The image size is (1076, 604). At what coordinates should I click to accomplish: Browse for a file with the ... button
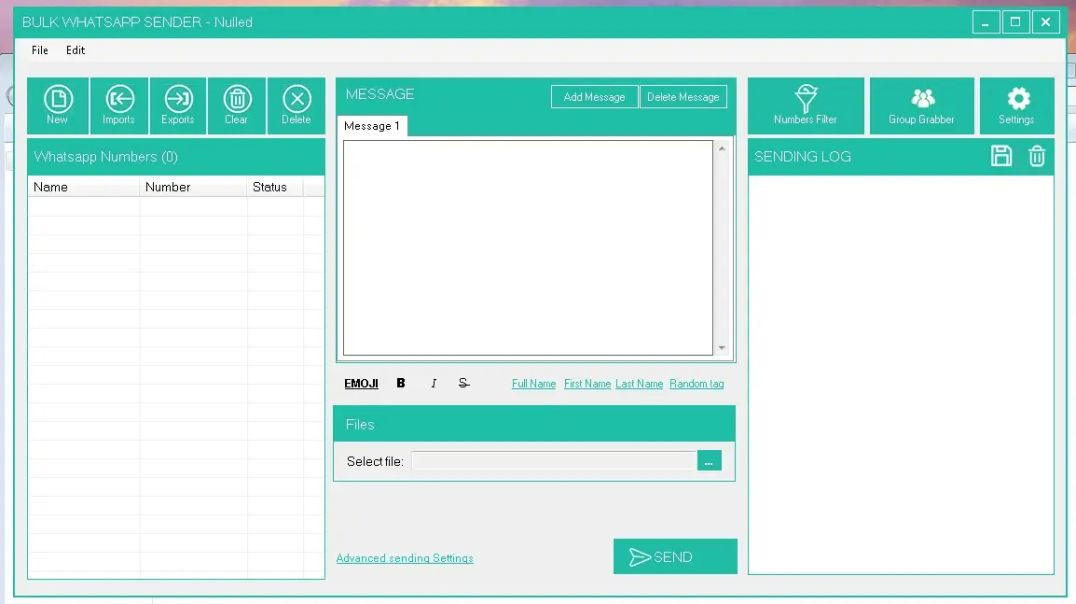click(x=709, y=460)
